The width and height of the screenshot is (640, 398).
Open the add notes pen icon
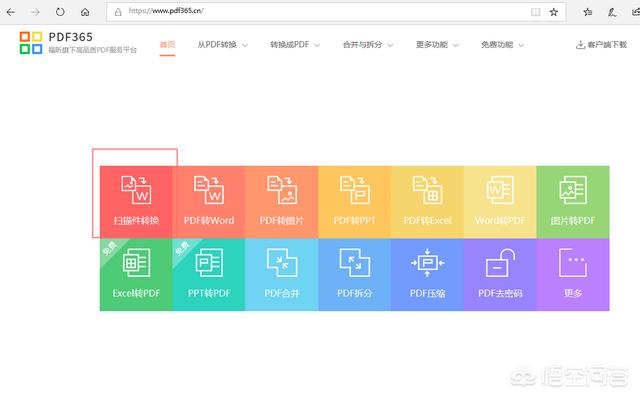pyautogui.click(x=611, y=12)
